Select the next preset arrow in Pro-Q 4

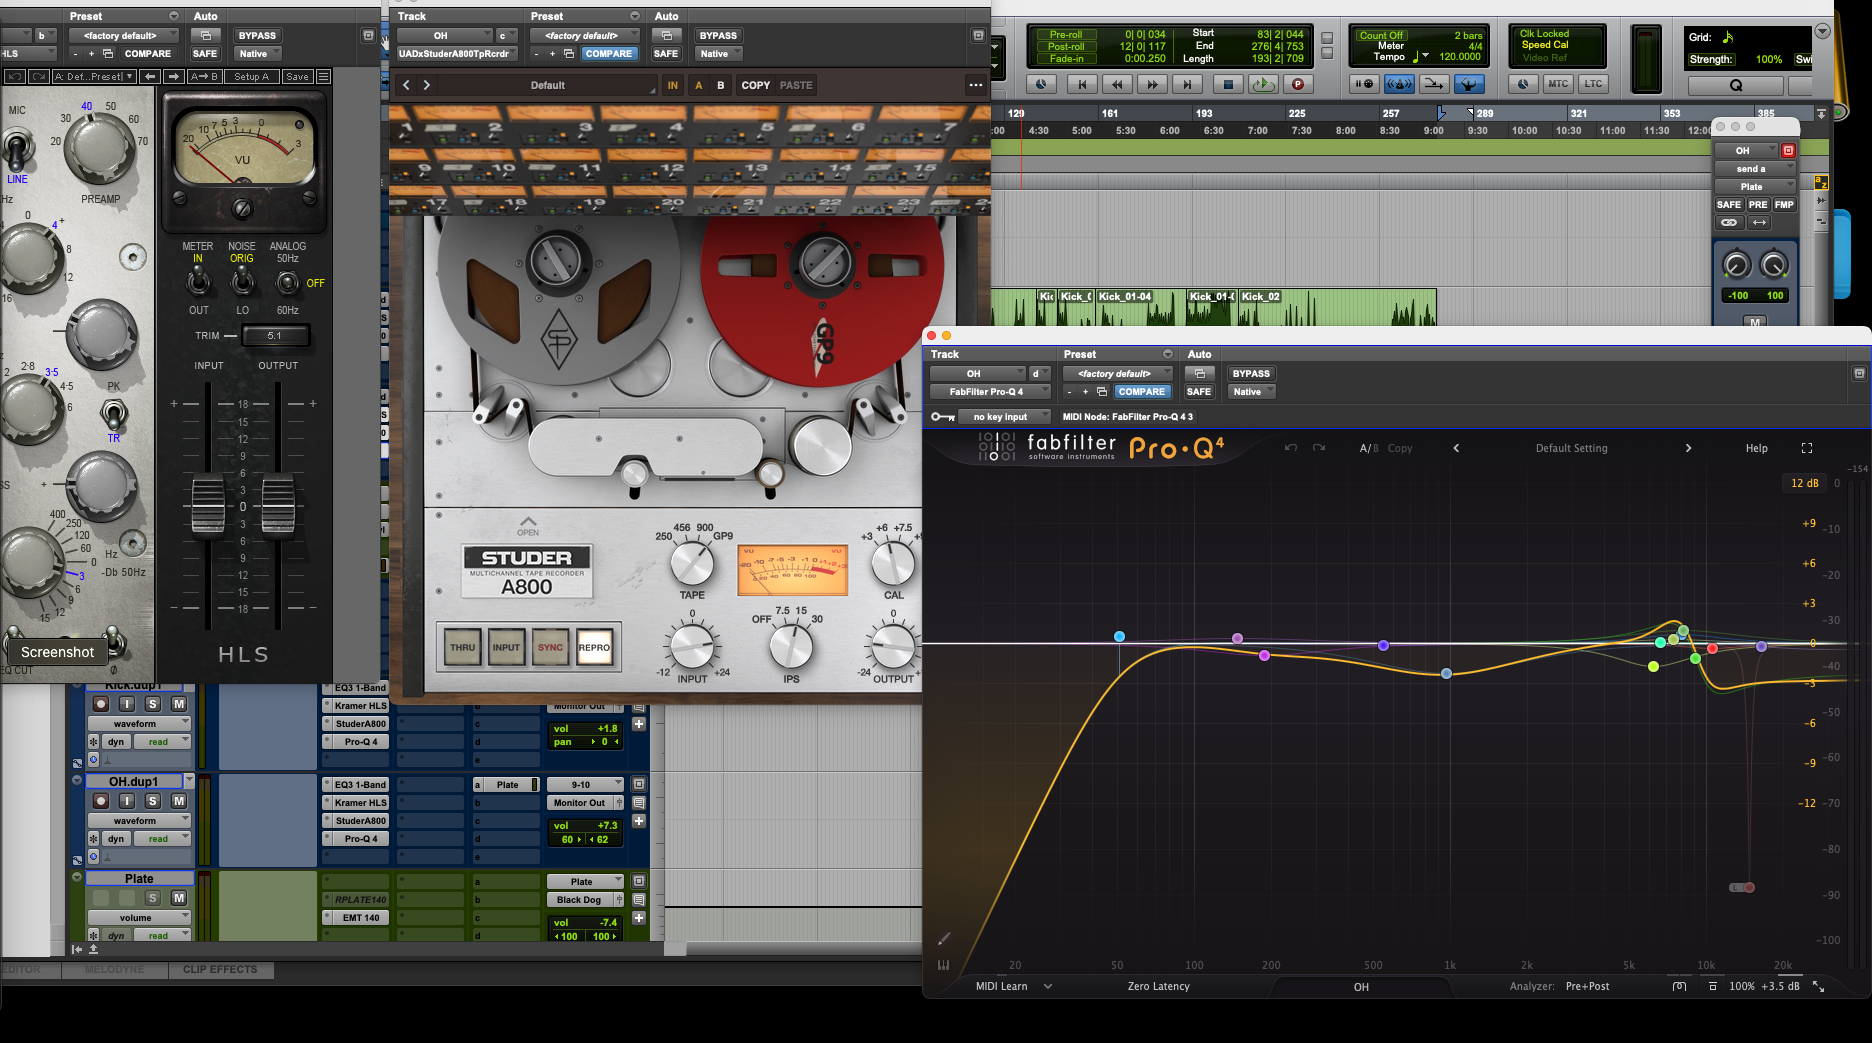click(1689, 448)
